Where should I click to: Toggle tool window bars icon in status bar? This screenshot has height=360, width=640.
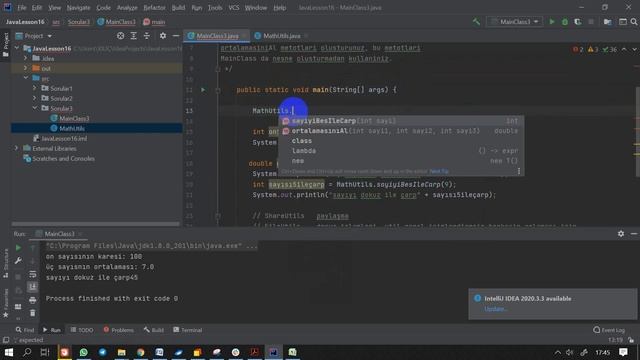6,340
